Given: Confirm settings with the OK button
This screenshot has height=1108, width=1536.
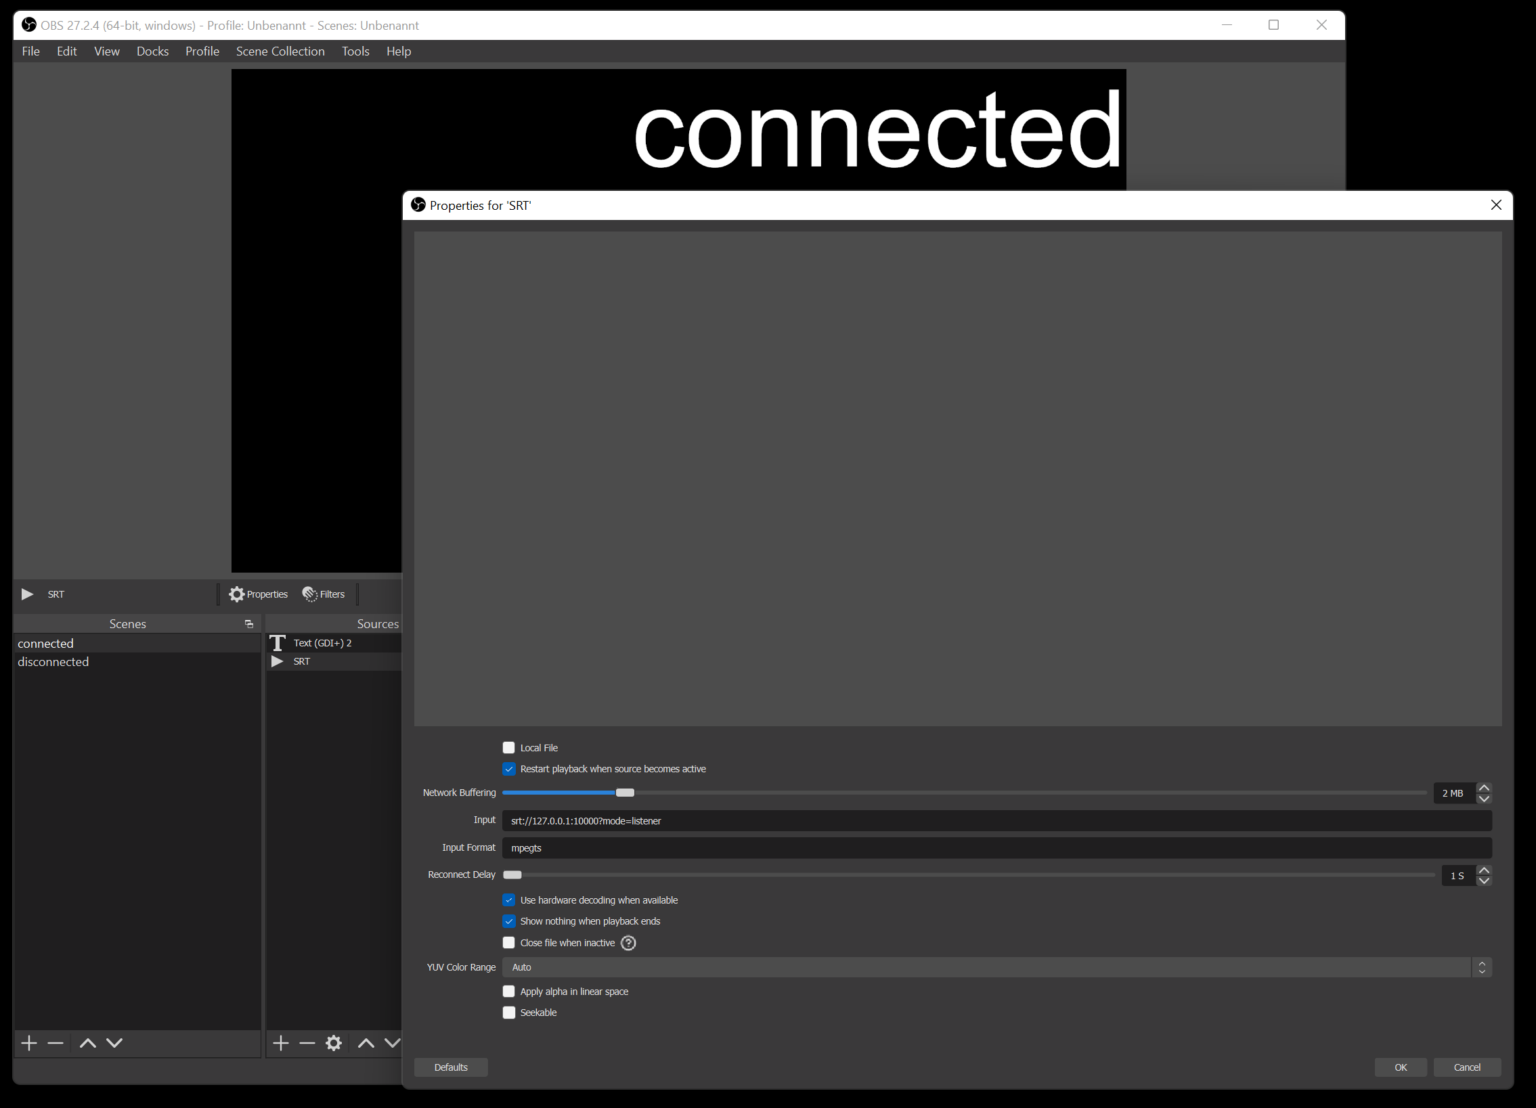Looking at the screenshot, I should pos(1400,1067).
